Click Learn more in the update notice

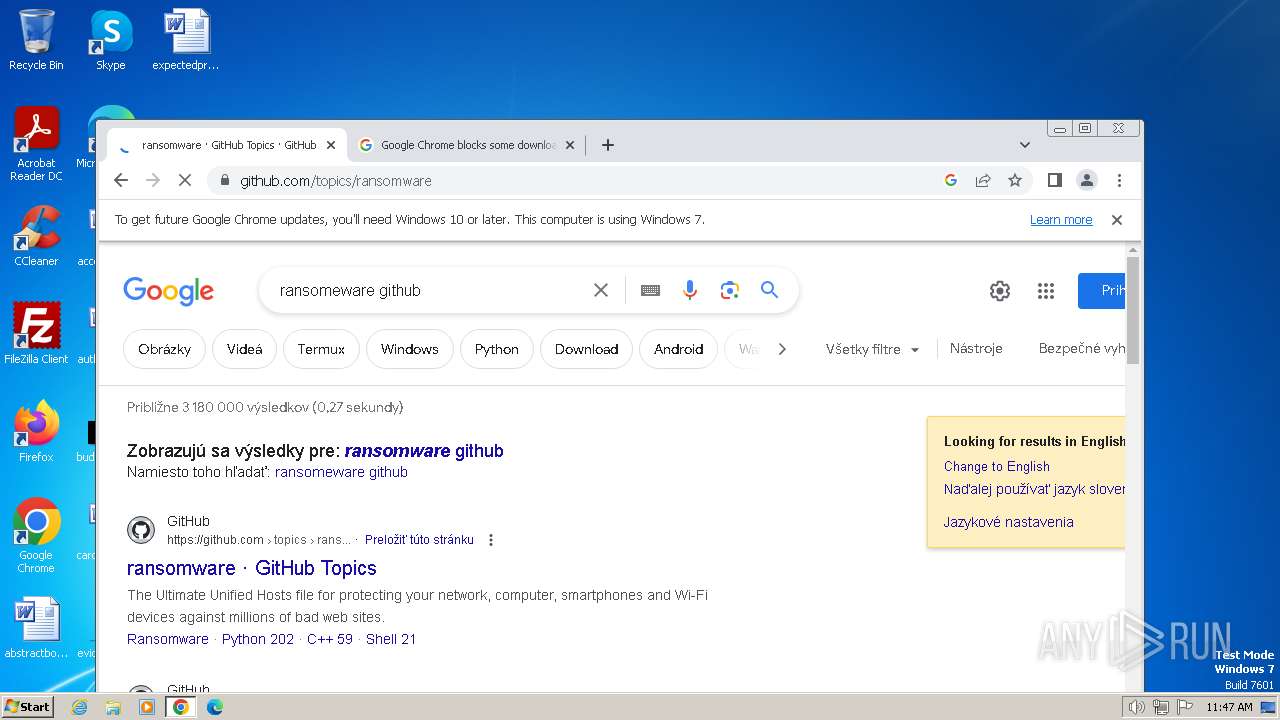(1061, 220)
